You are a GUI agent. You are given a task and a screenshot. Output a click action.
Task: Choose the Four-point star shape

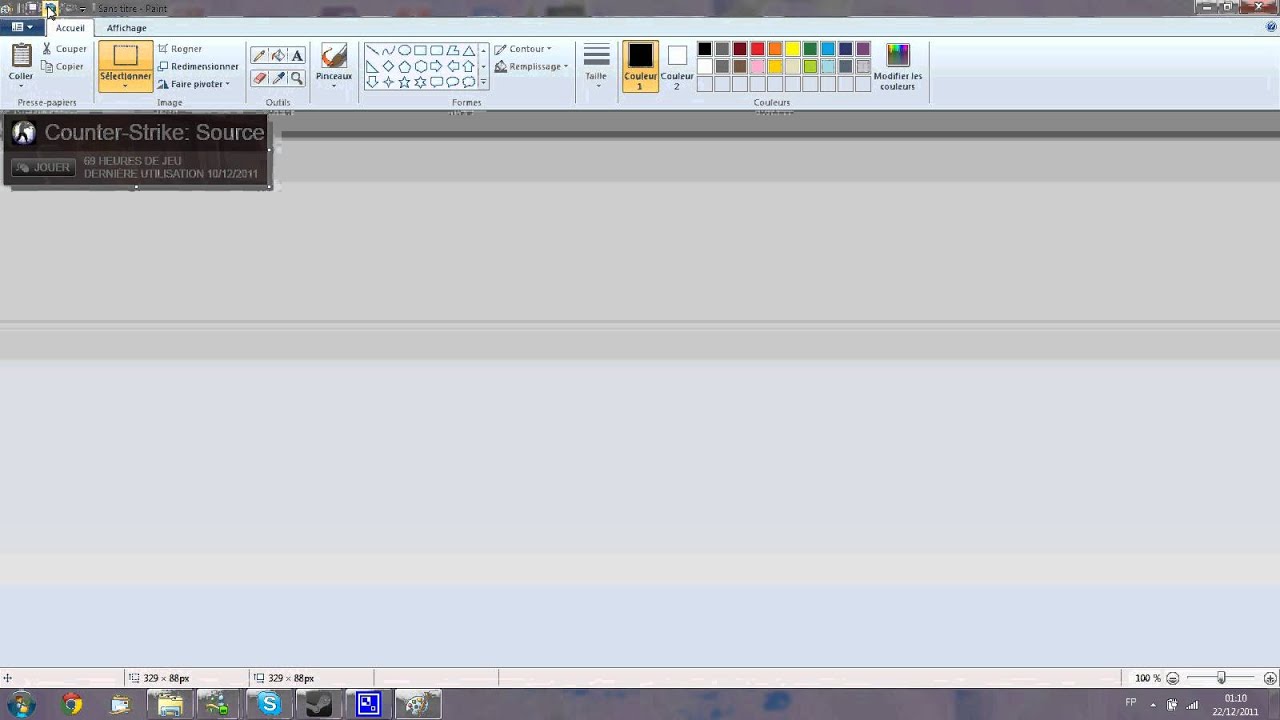coord(388,82)
